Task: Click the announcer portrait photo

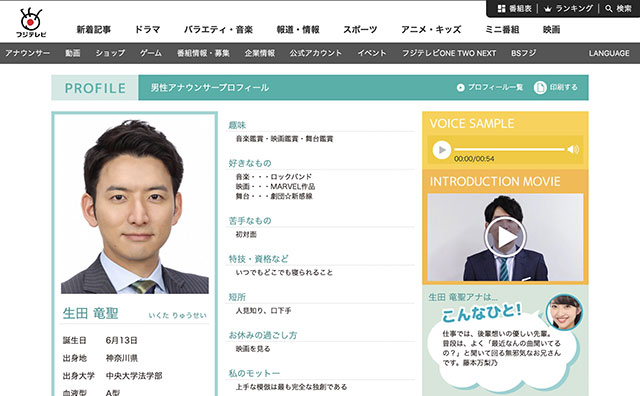Action: [x=135, y=206]
